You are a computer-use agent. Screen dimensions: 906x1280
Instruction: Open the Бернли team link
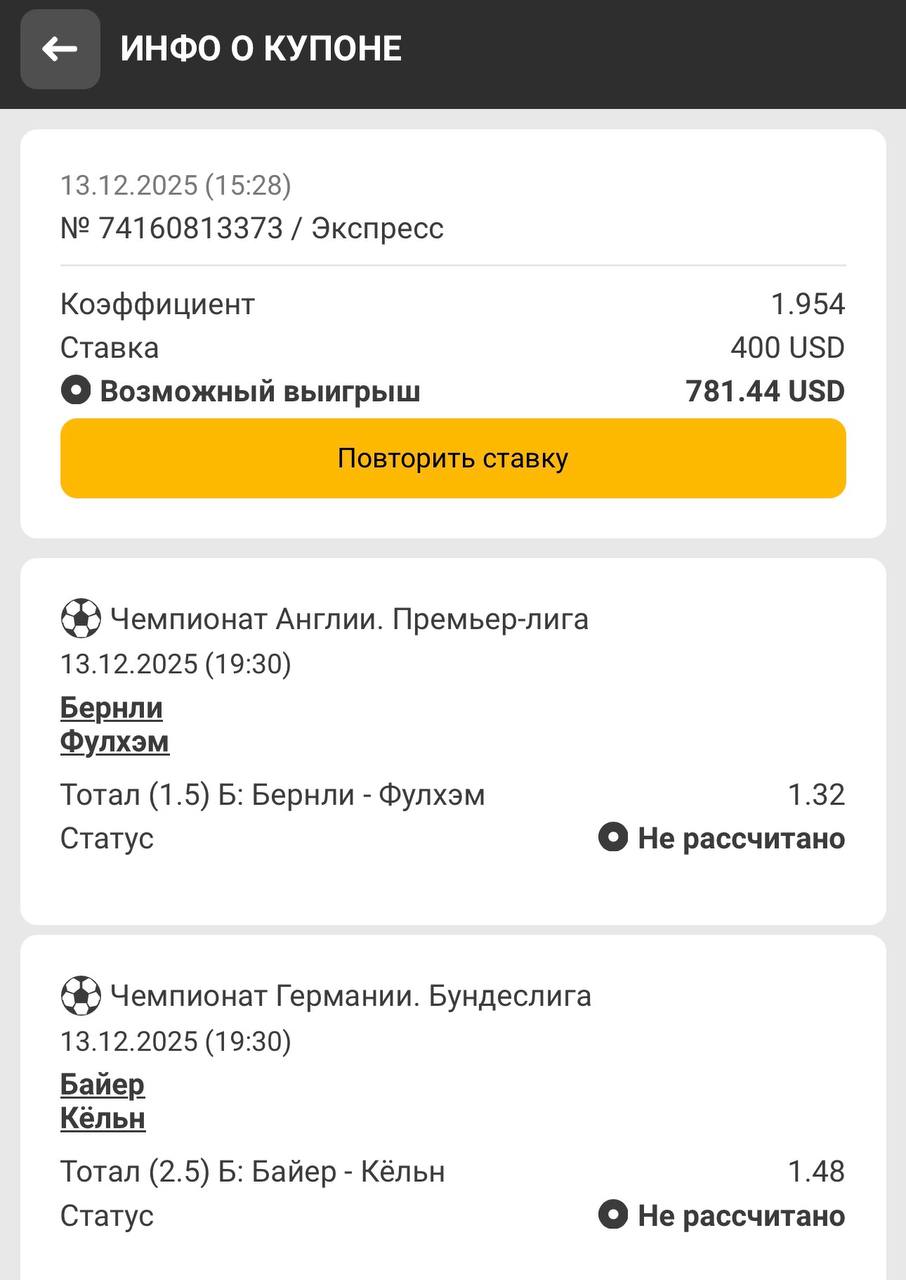point(111,708)
